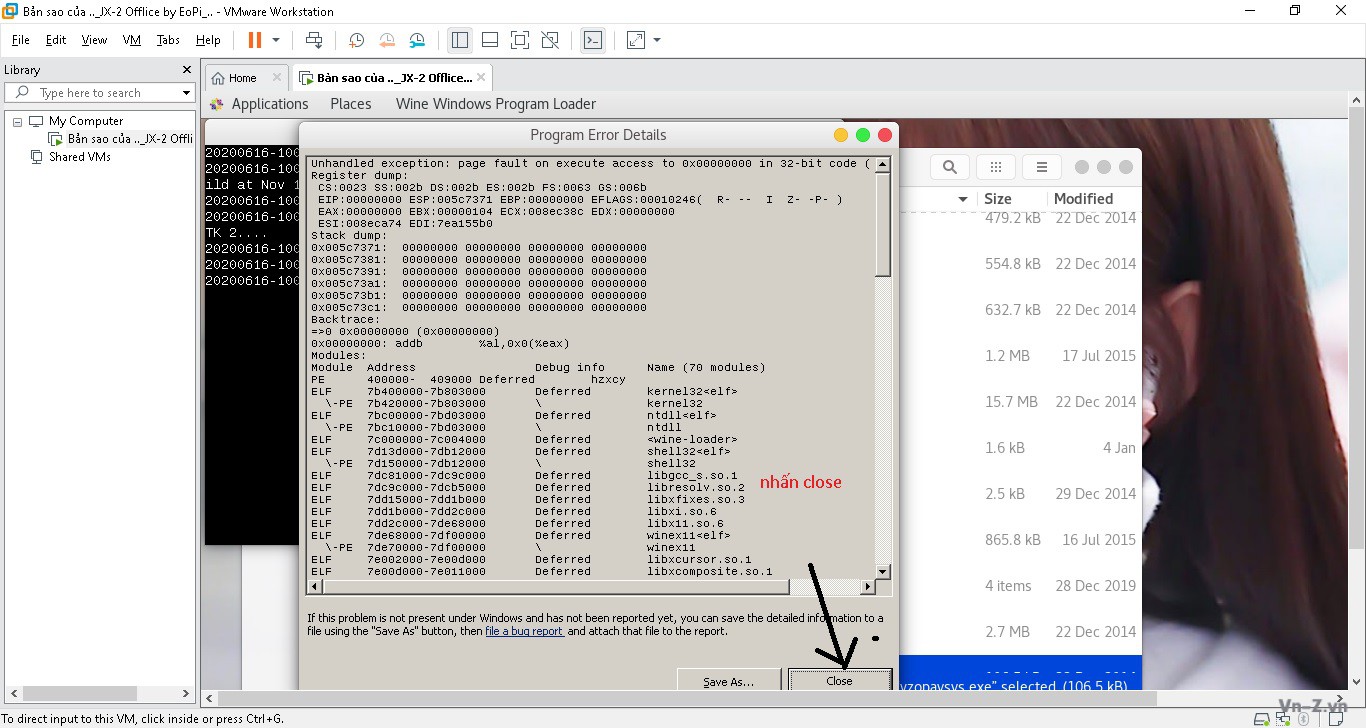Image resolution: width=1366 pixels, height=728 pixels.
Task: Switch the file manager to grid view
Action: (996, 167)
